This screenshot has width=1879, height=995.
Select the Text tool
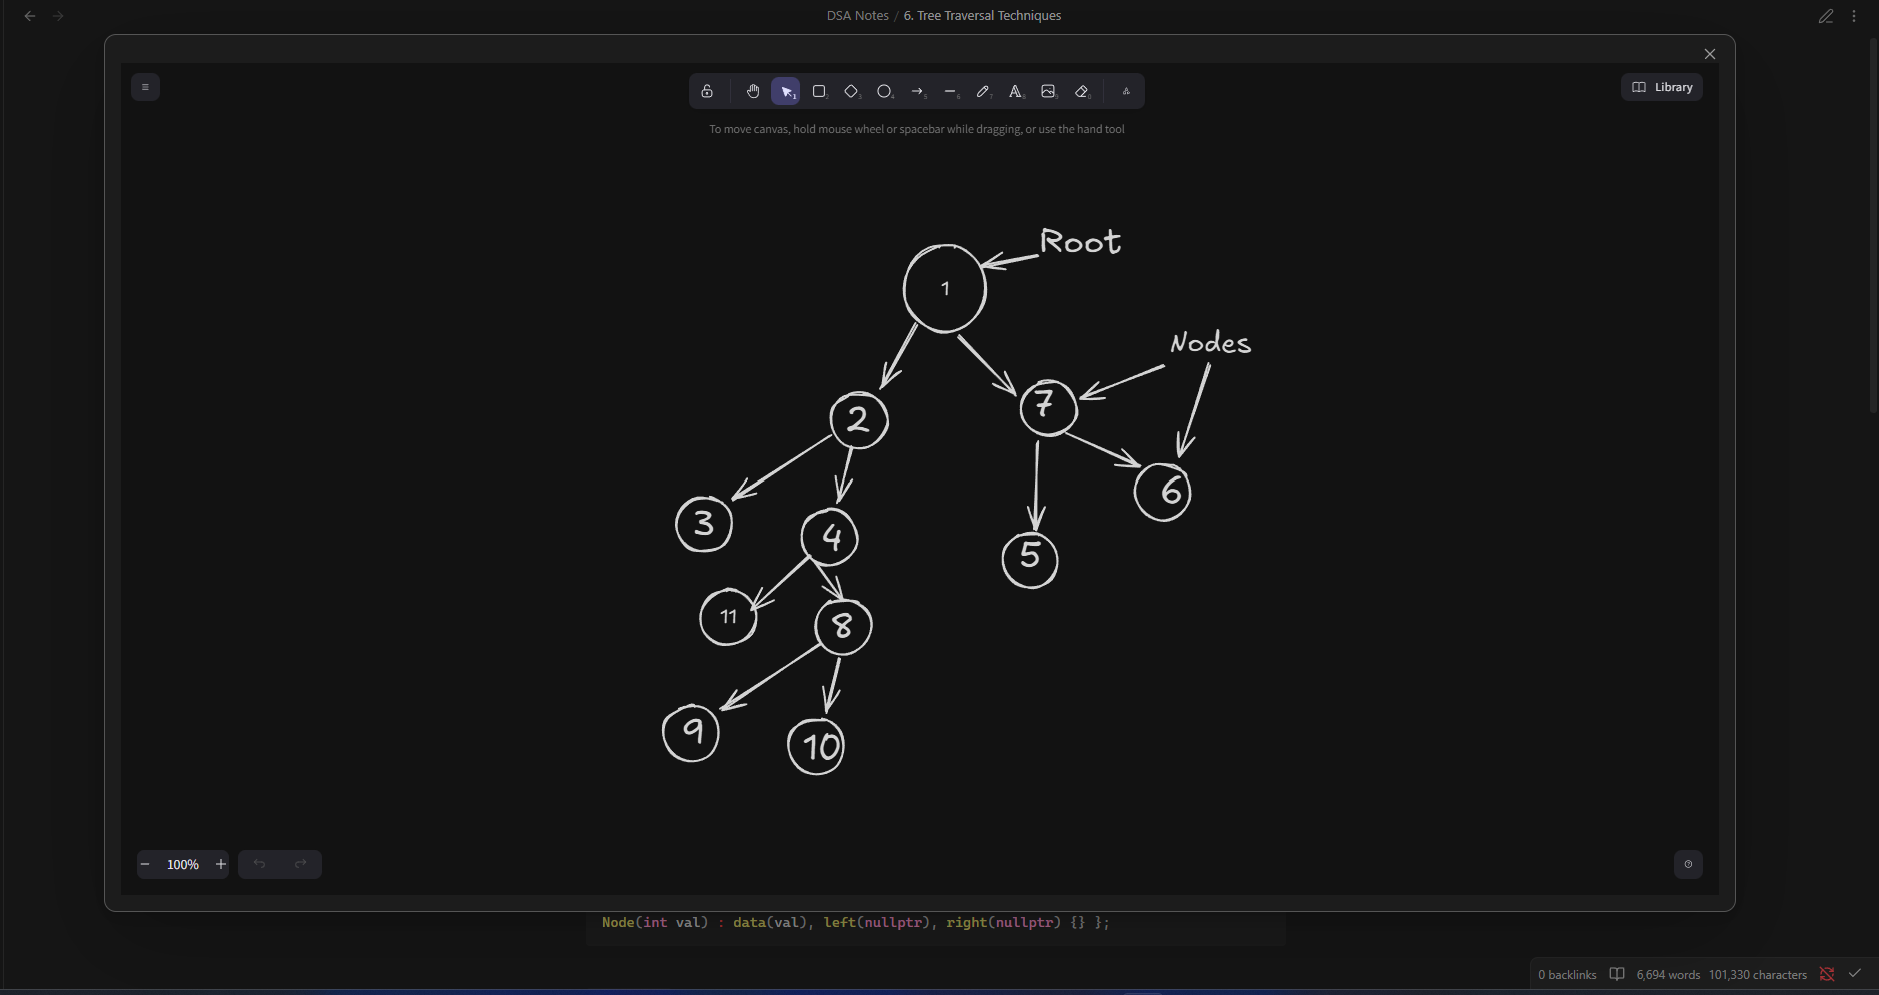point(1016,91)
